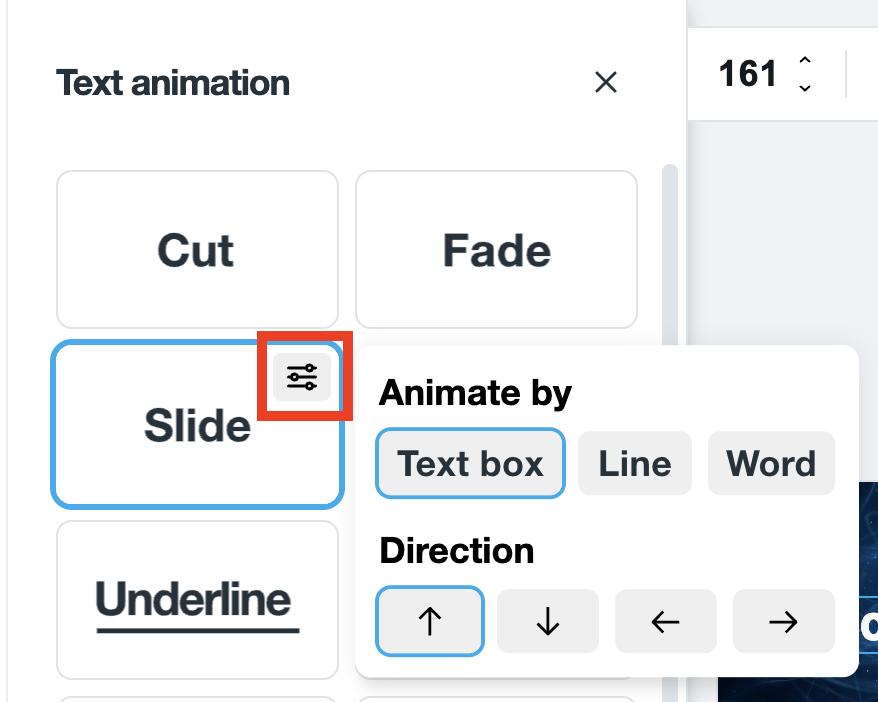Open the Slide animation settings icon
This screenshot has height=702, width=878.
point(302,377)
